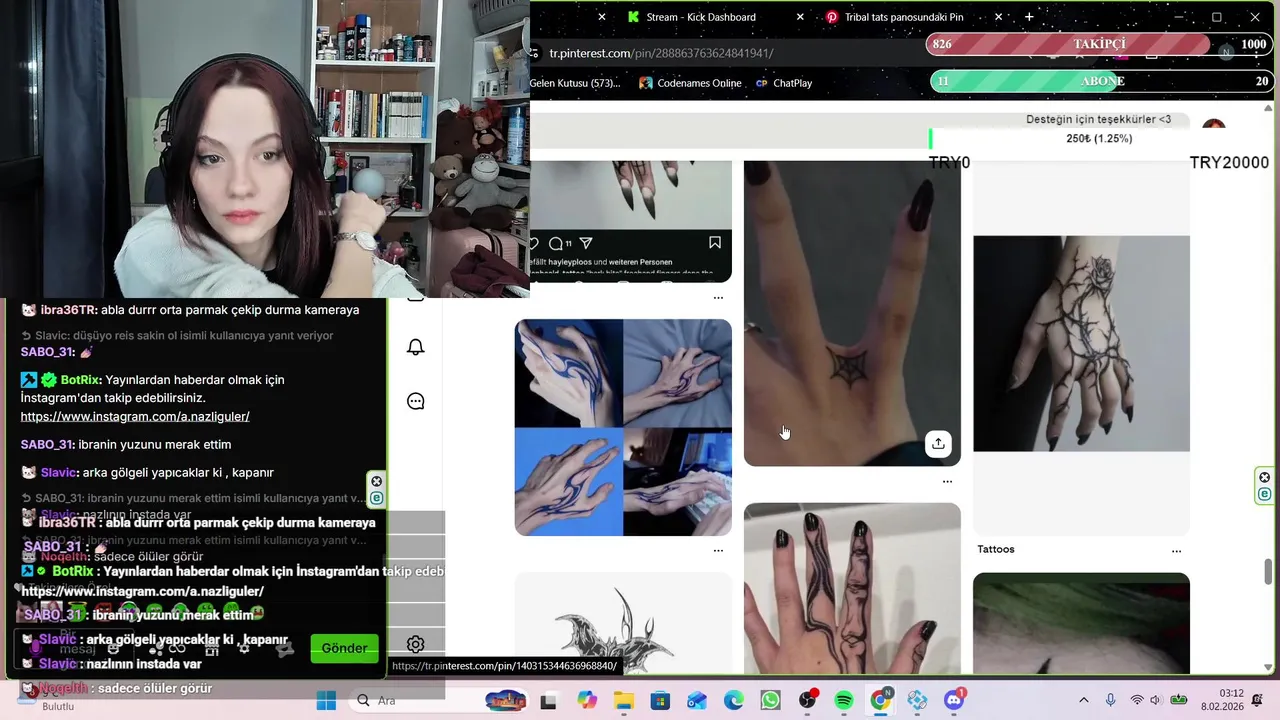Open Outlook from taskbar
Image resolution: width=1280 pixels, height=720 pixels.
pyautogui.click(x=697, y=701)
